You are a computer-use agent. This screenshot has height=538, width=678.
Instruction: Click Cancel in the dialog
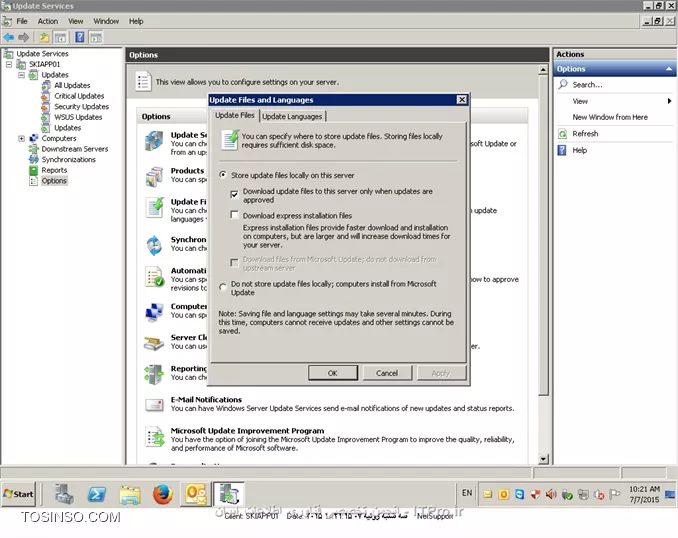point(387,373)
